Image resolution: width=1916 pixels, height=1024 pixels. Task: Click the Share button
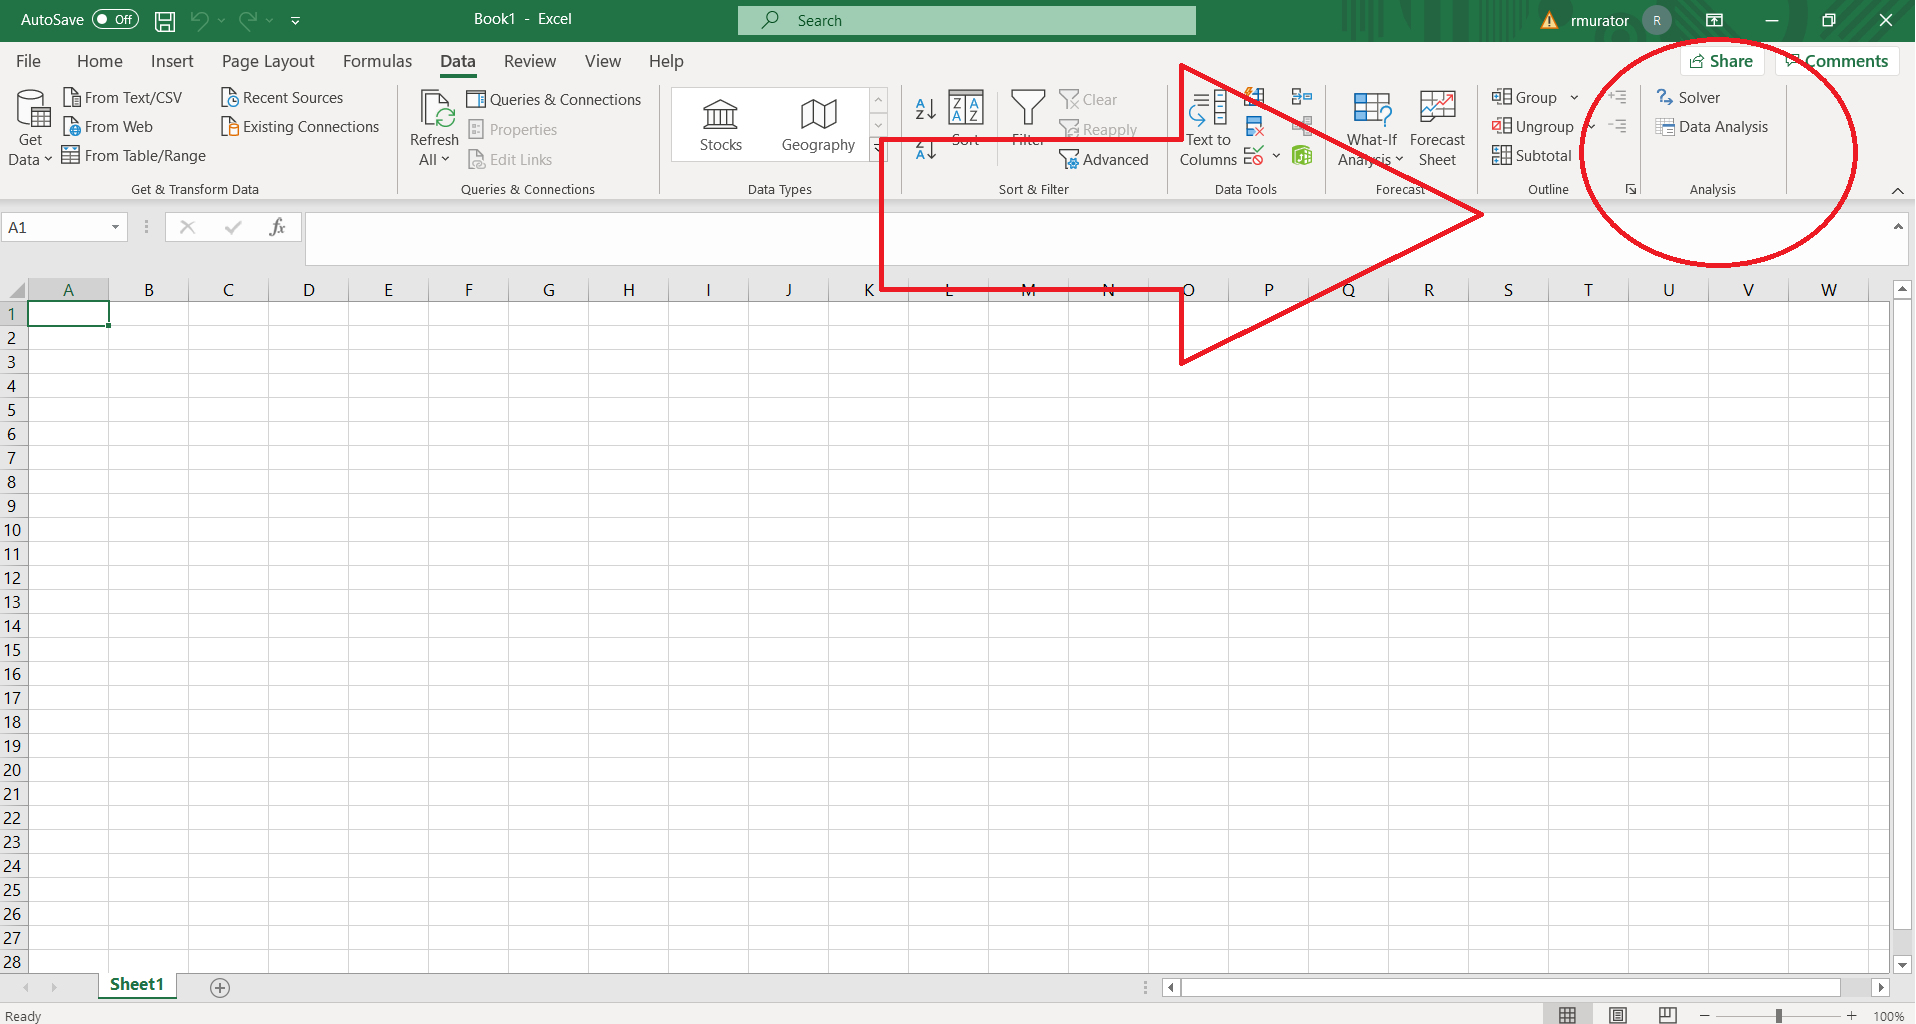[1722, 61]
